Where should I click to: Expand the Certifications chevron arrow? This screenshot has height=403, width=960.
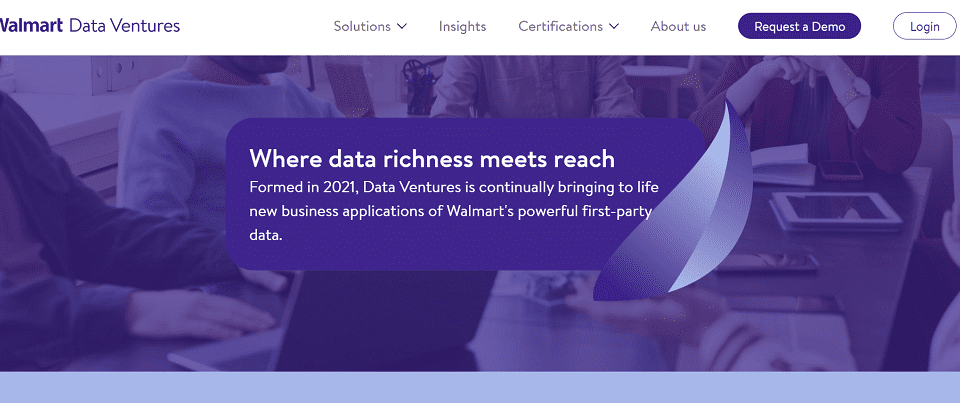point(614,26)
